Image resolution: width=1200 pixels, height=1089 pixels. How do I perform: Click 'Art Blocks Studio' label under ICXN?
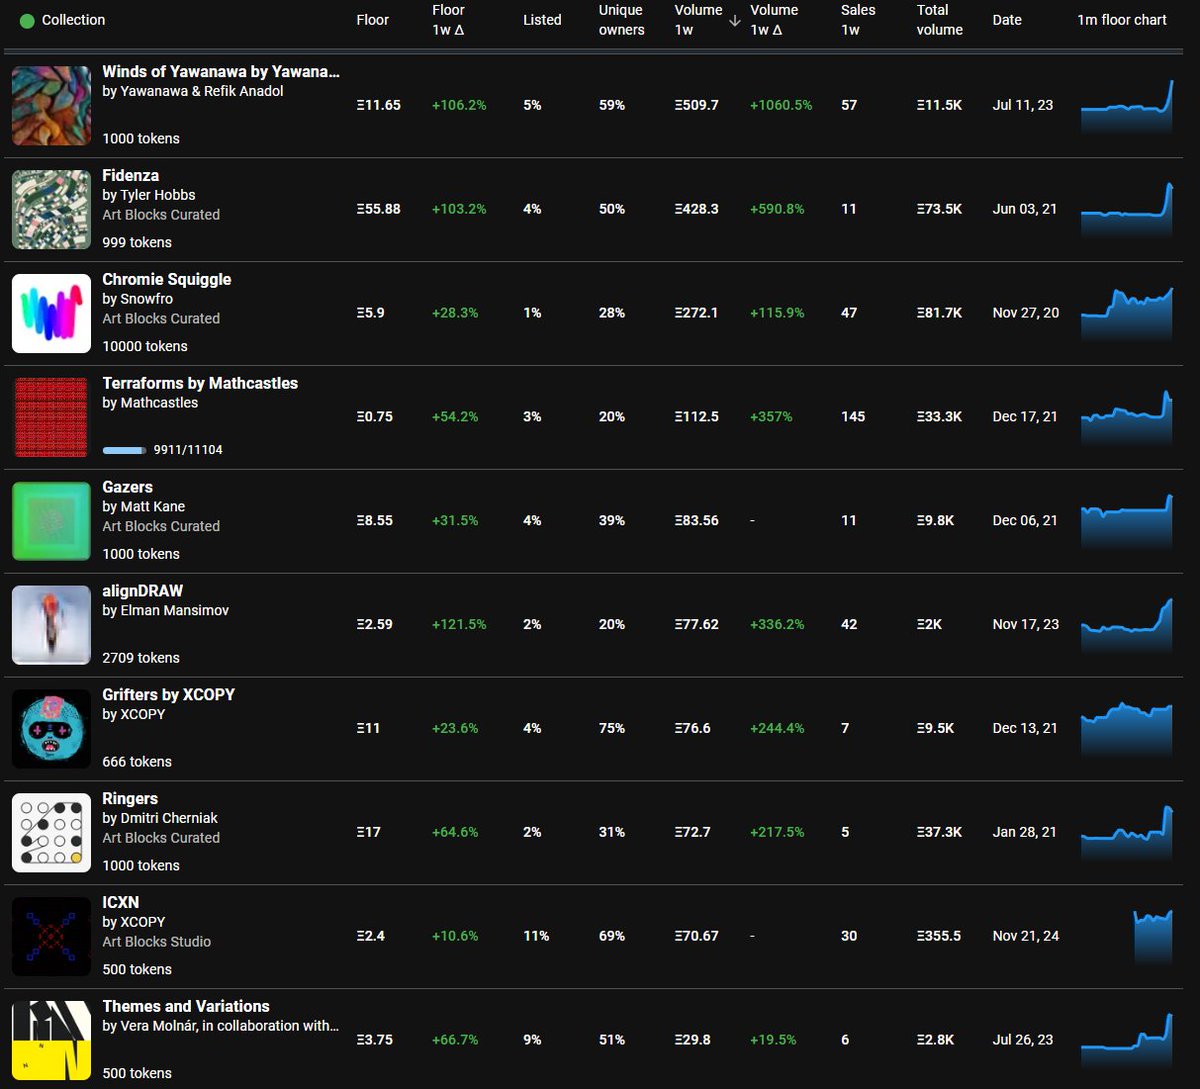(157, 942)
